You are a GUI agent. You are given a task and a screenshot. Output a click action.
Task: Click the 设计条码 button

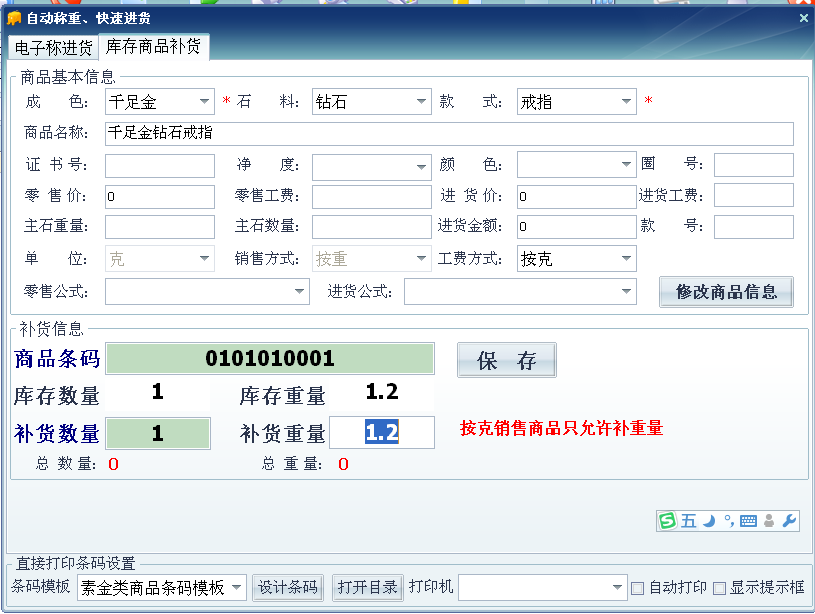tap(288, 587)
